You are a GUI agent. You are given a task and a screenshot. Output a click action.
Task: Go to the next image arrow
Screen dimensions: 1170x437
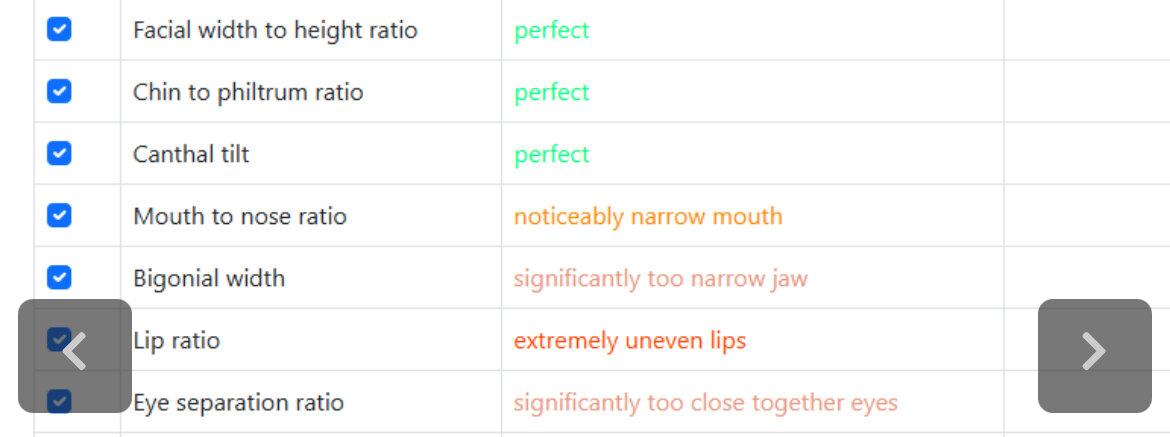coord(1094,354)
